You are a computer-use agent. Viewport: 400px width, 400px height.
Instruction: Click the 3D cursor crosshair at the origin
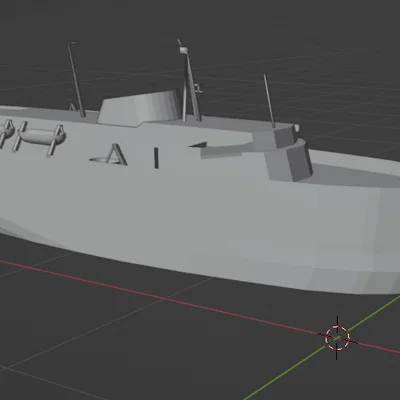pos(337,338)
